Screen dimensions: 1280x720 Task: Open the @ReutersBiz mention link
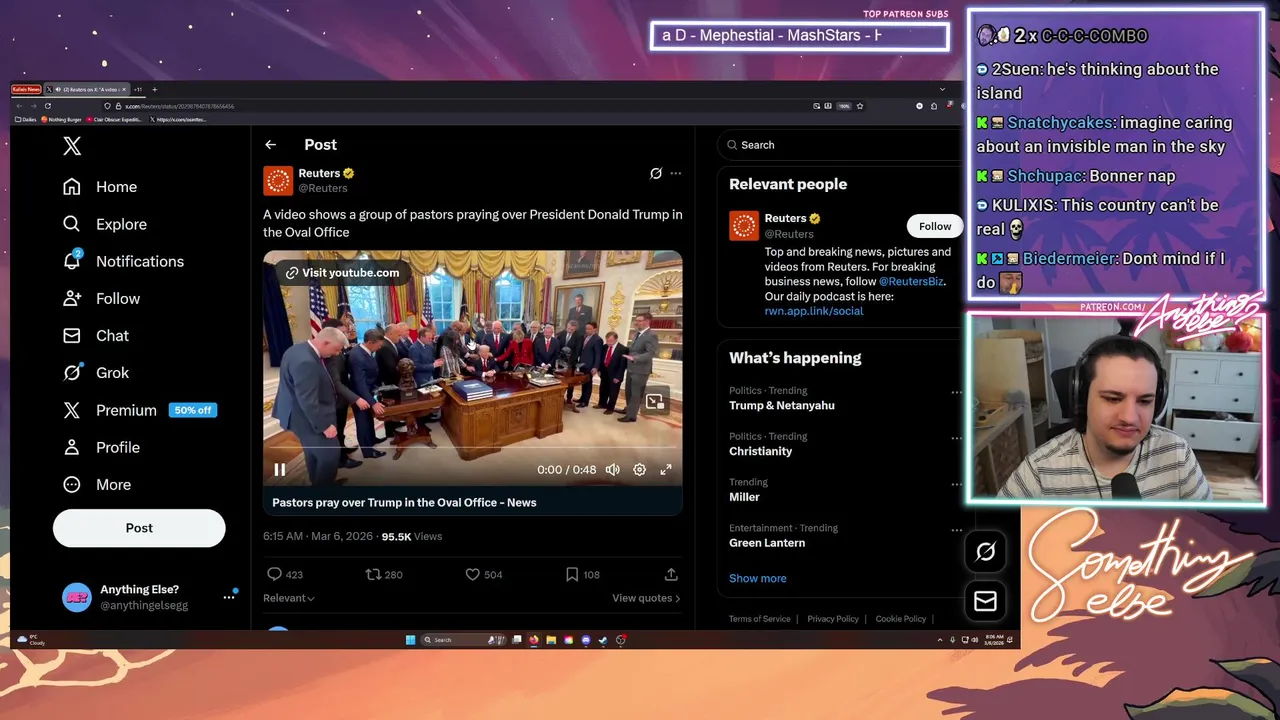point(911,281)
